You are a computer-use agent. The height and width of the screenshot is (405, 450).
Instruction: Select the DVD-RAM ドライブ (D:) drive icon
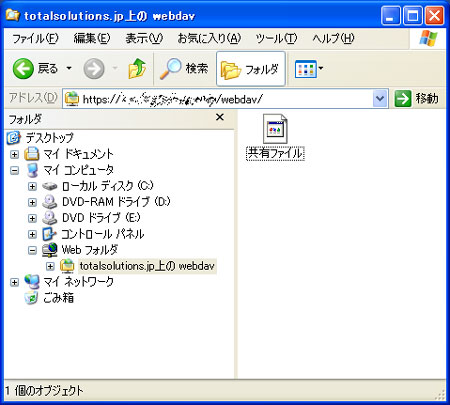coord(50,202)
